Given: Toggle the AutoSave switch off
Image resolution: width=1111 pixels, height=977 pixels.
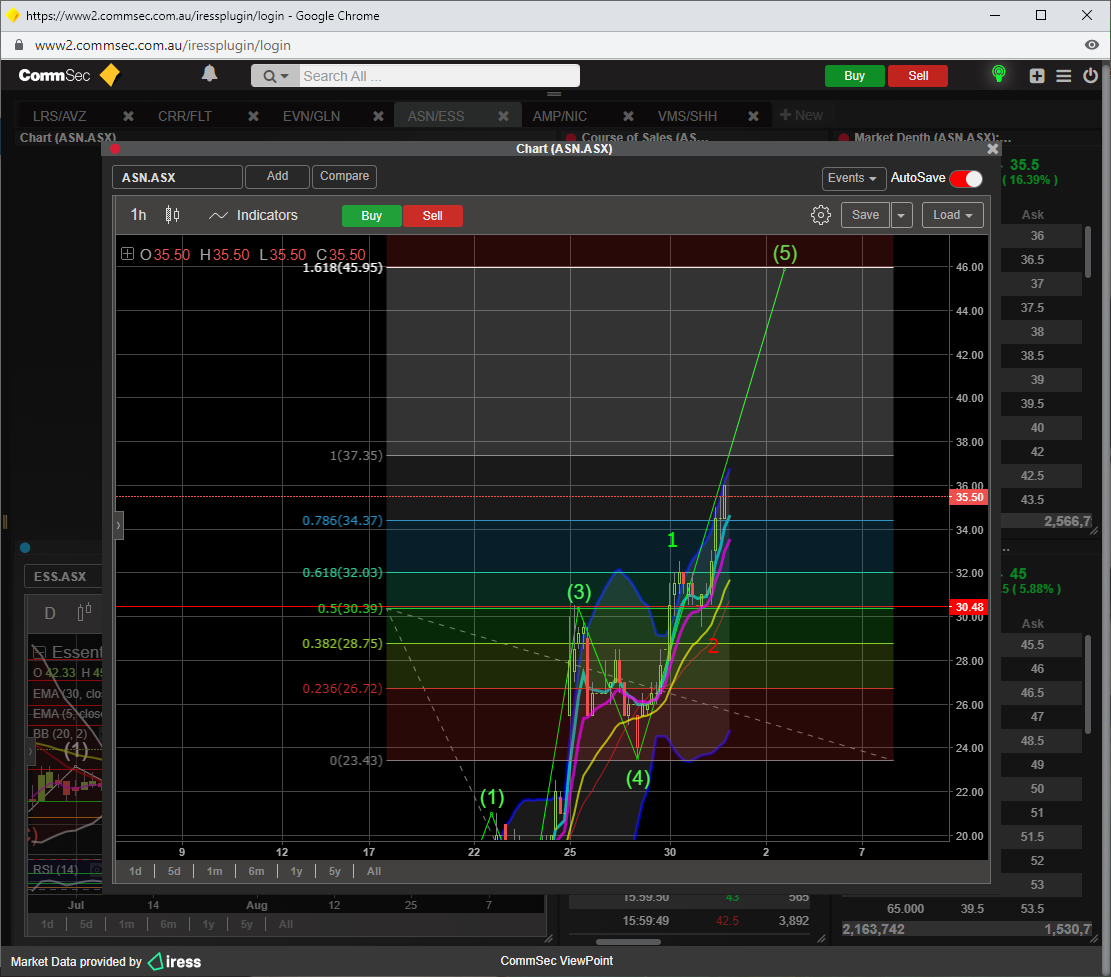Looking at the screenshot, I should click(x=966, y=178).
